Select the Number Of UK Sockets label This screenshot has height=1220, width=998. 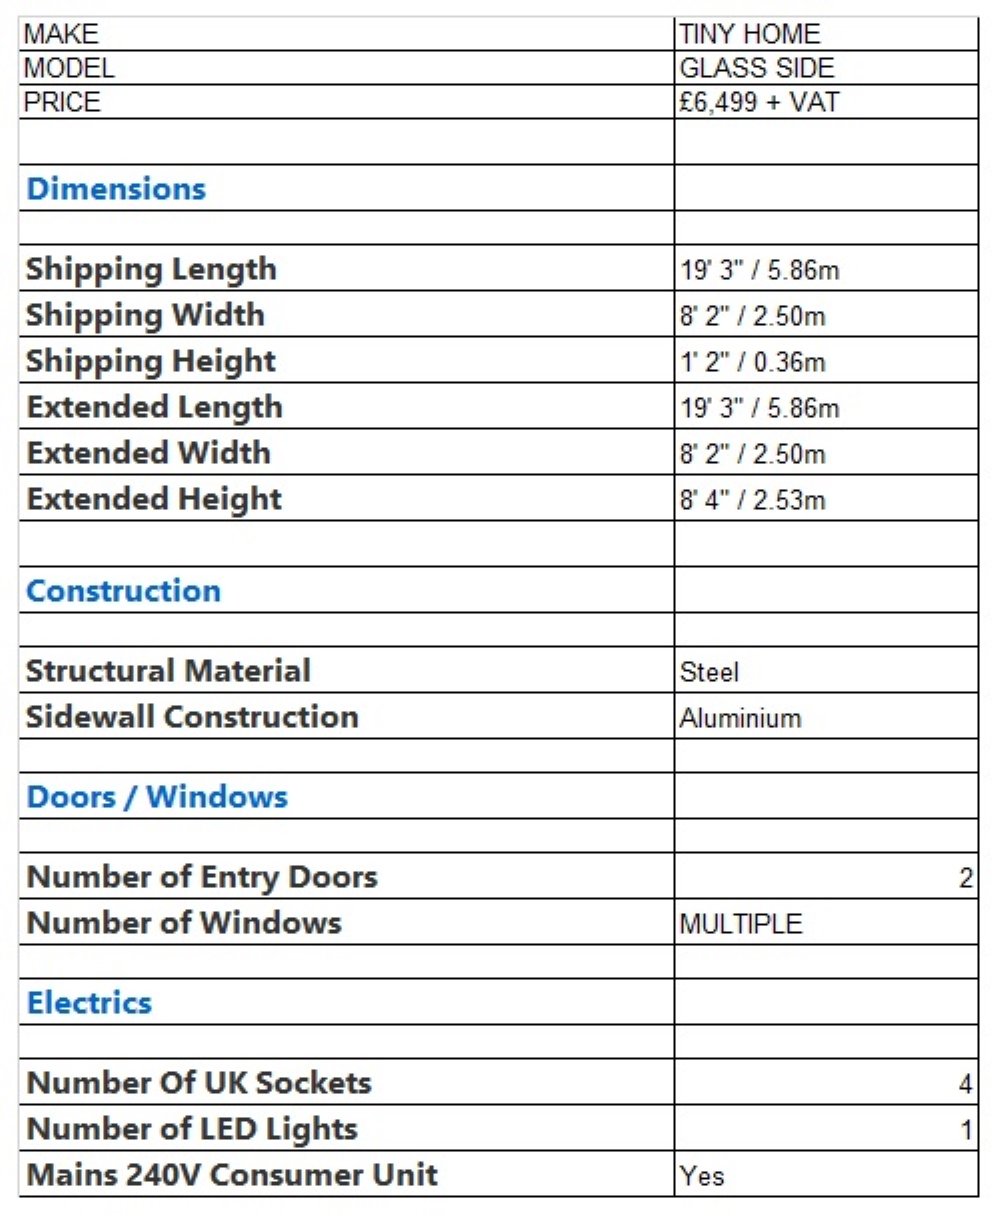(x=199, y=1083)
